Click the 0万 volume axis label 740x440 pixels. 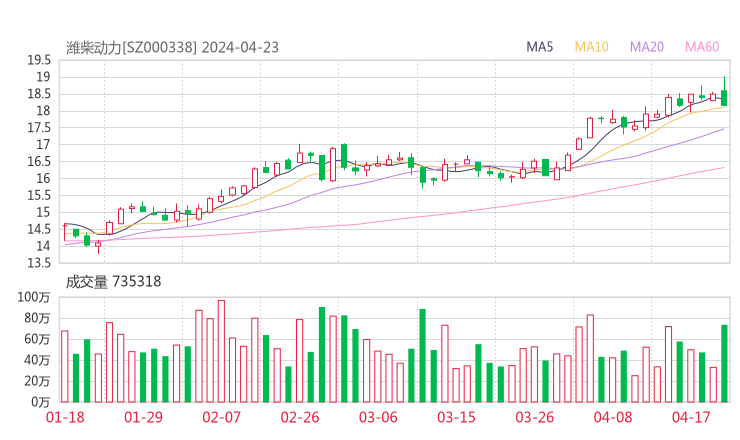point(41,402)
